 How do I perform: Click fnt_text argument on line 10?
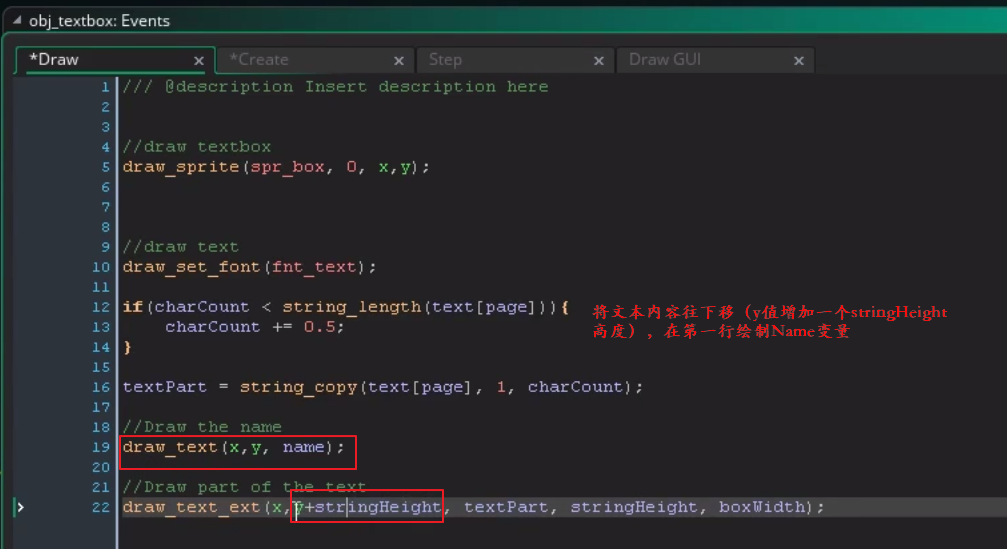point(313,267)
